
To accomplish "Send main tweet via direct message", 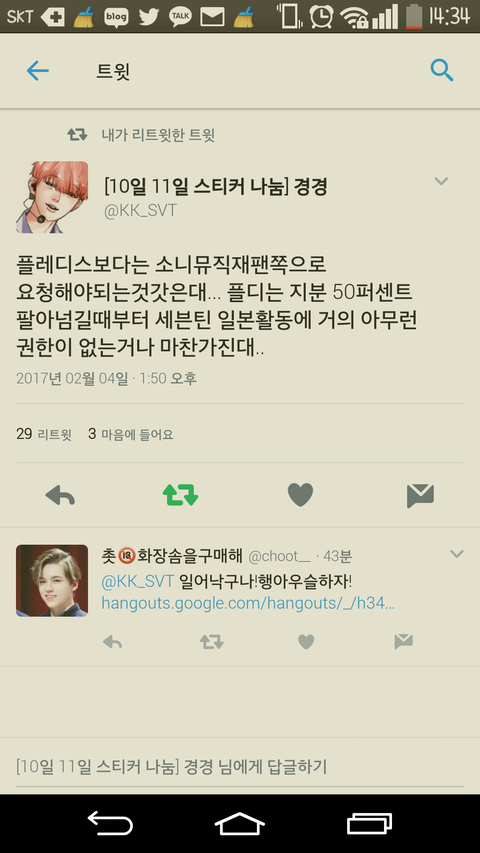I will [x=420, y=496].
